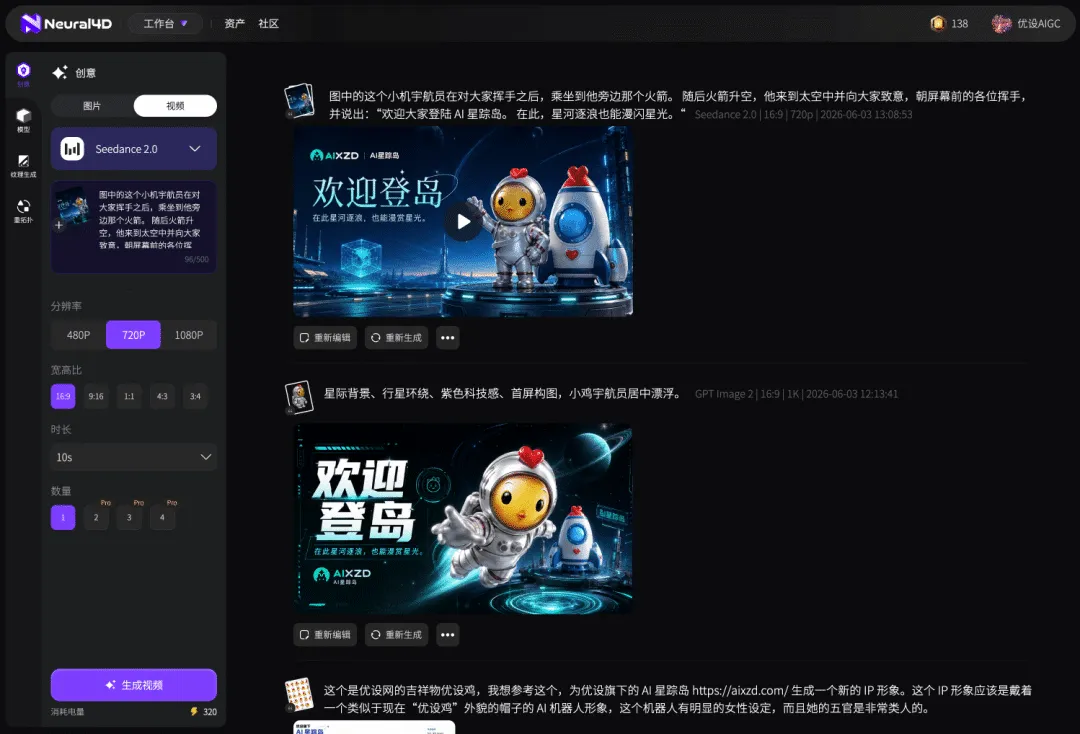
Task: Set quantity to 2 (Pro)
Action: tap(96, 517)
